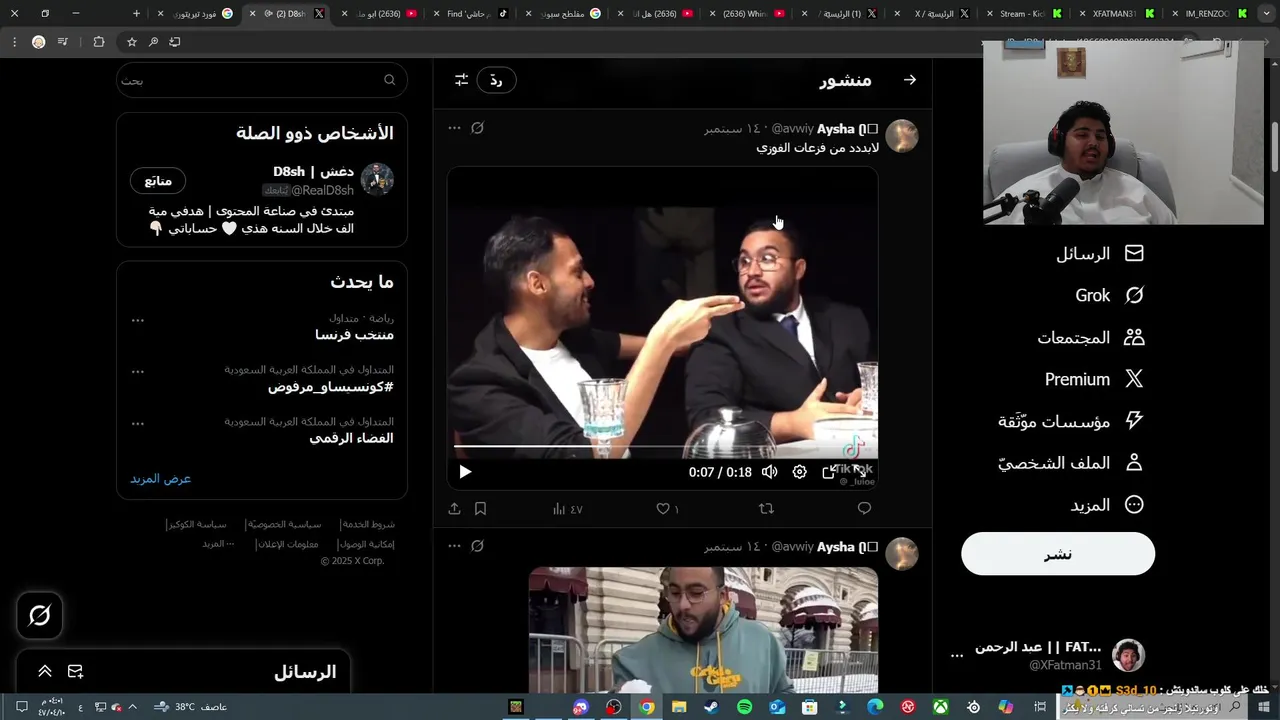Open مؤسسات موثقة verified orgs nav item

tap(1071, 421)
